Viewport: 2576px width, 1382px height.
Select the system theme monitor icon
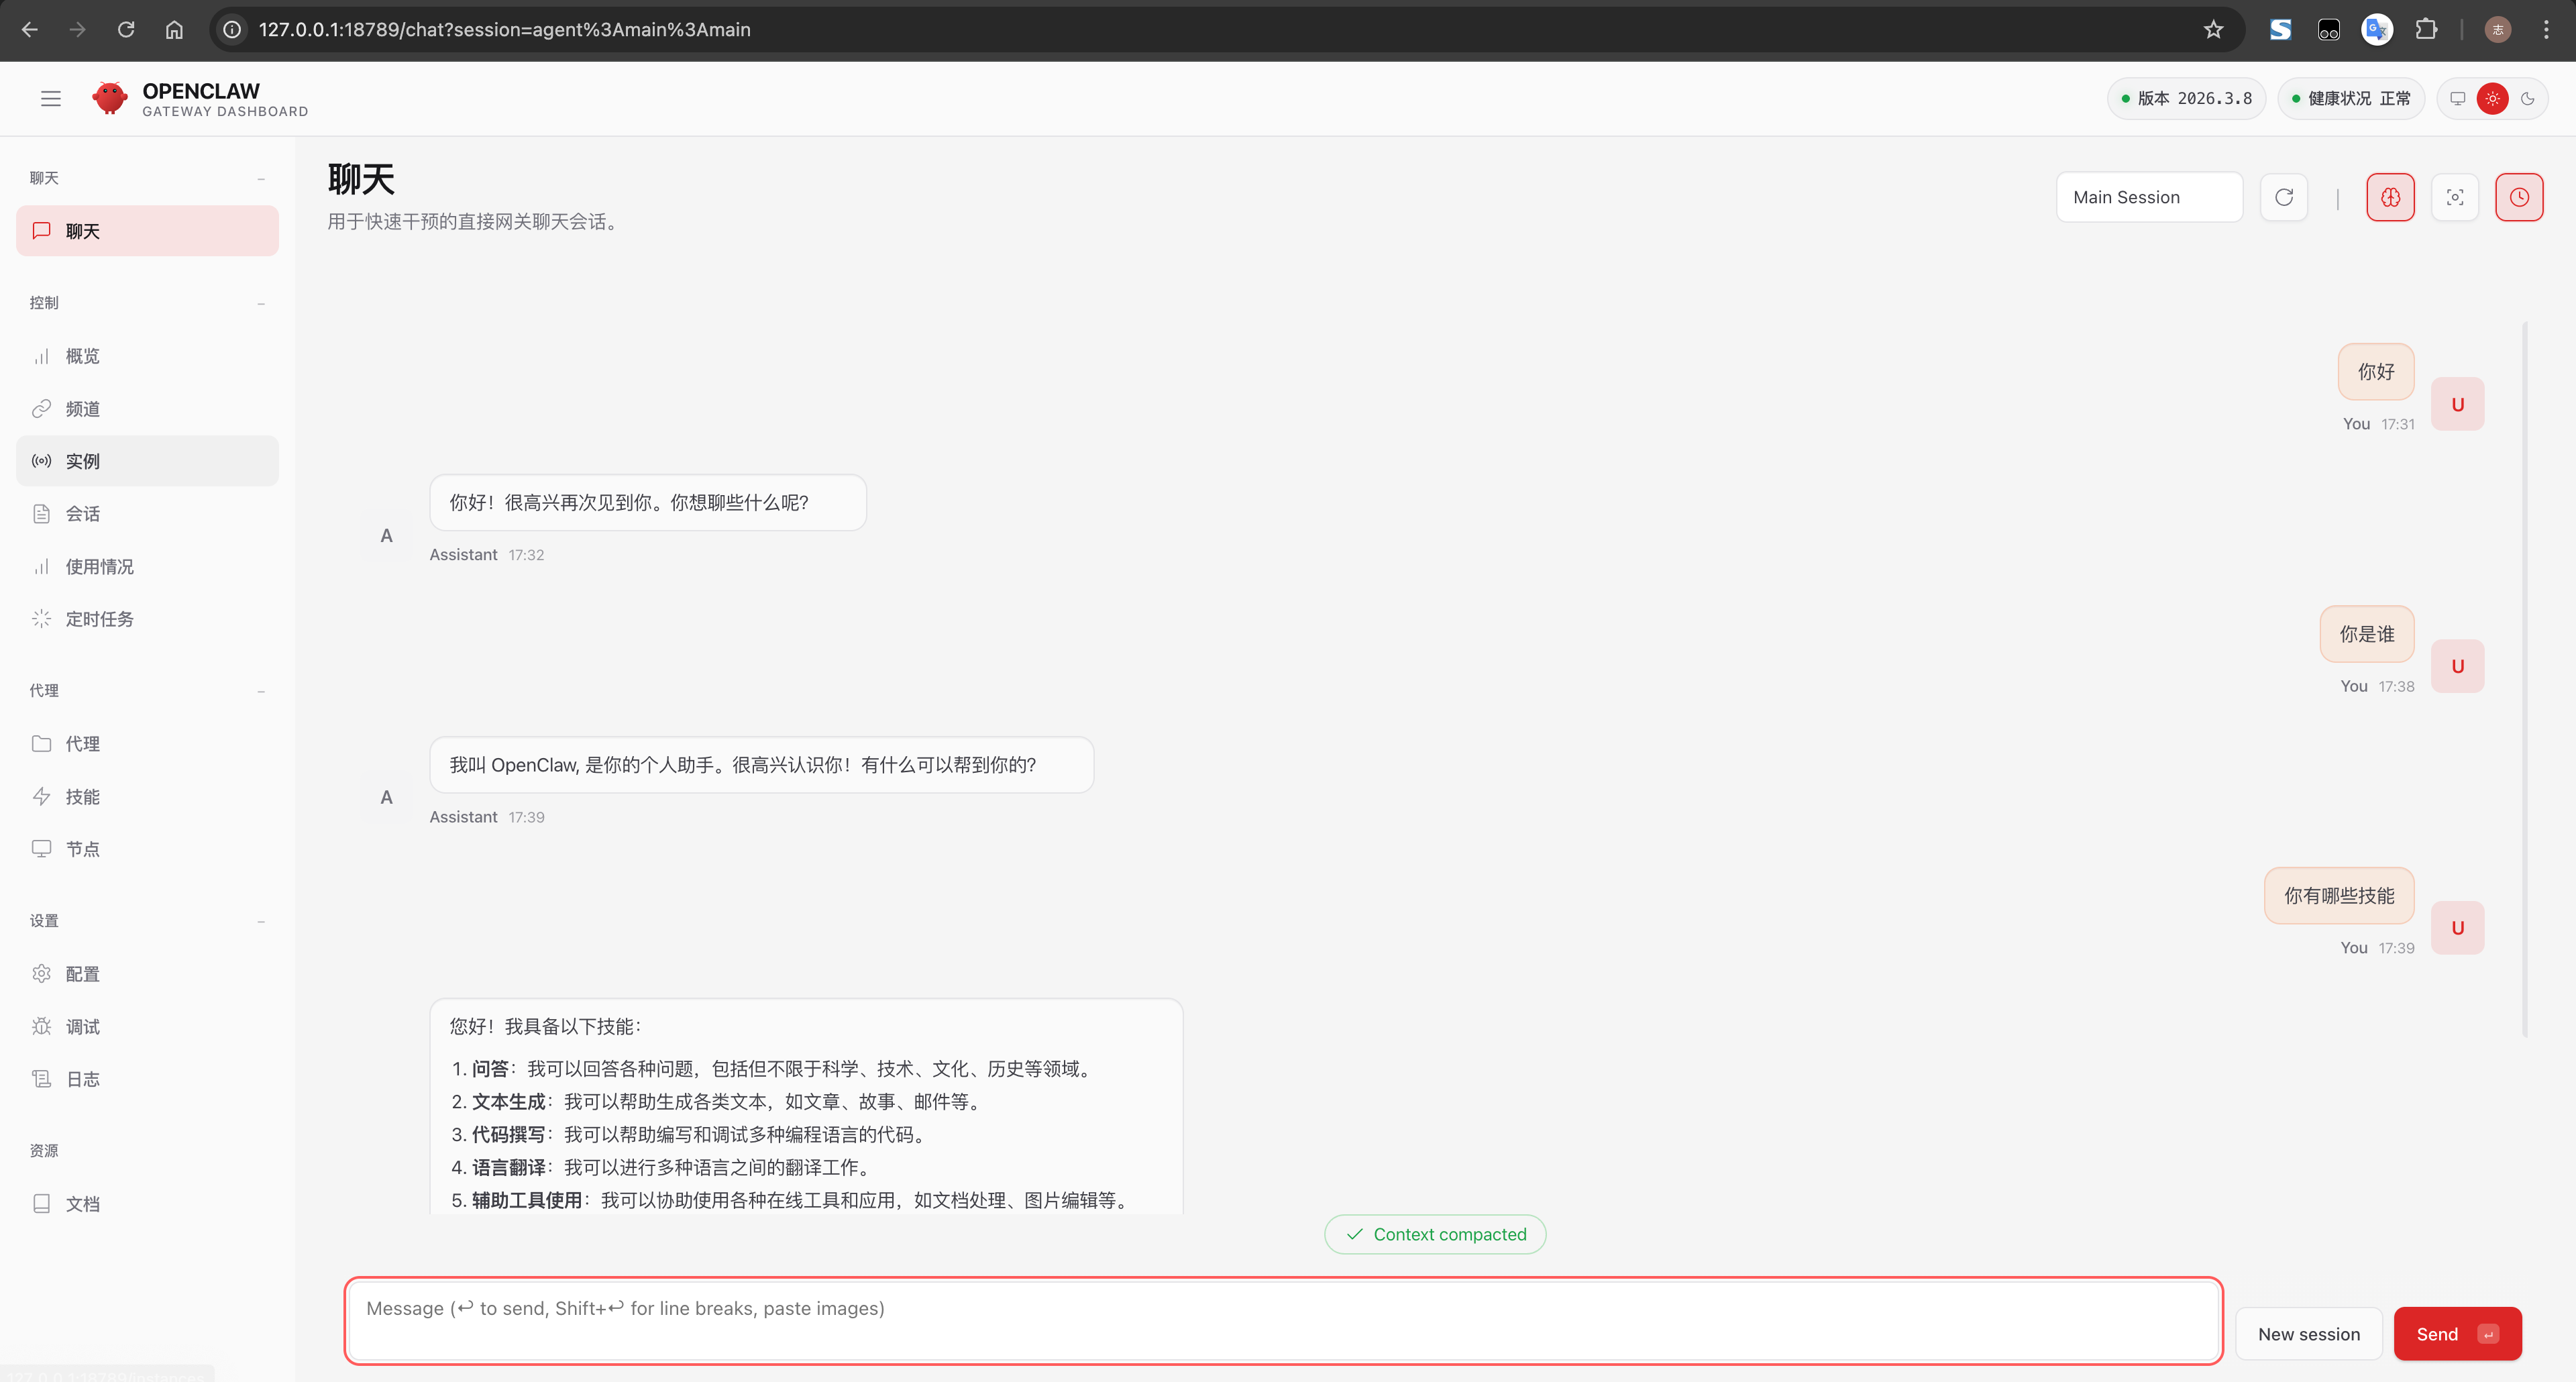pos(2457,98)
